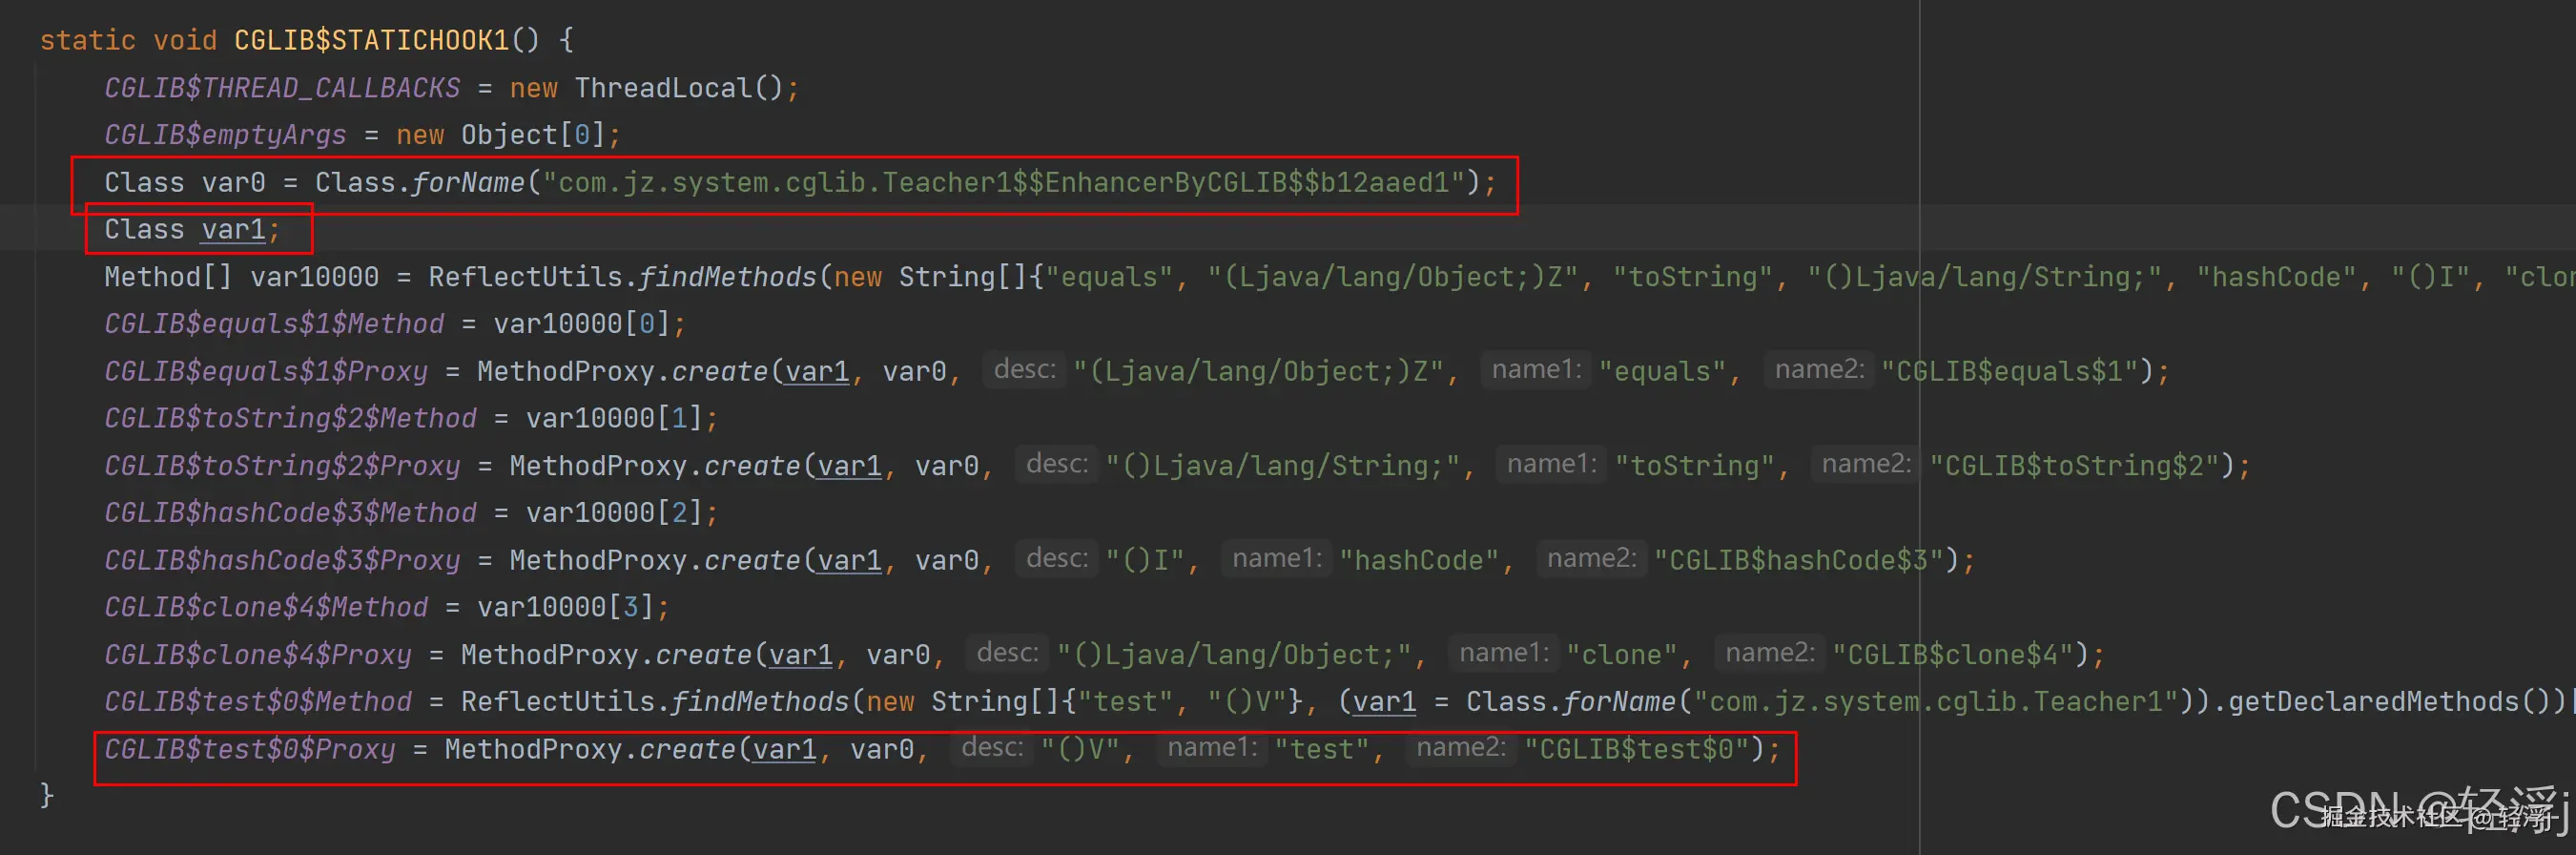Click the CGLIB$equals$1$Proxy field
This screenshot has width=2576, height=855.
point(266,371)
